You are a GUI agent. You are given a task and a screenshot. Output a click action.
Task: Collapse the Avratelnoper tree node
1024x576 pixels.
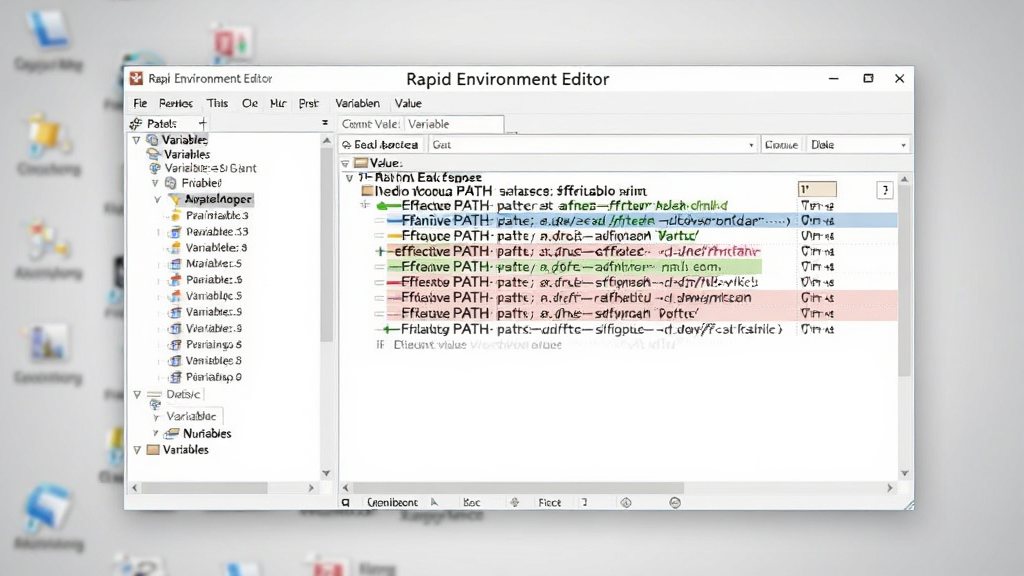(x=157, y=199)
